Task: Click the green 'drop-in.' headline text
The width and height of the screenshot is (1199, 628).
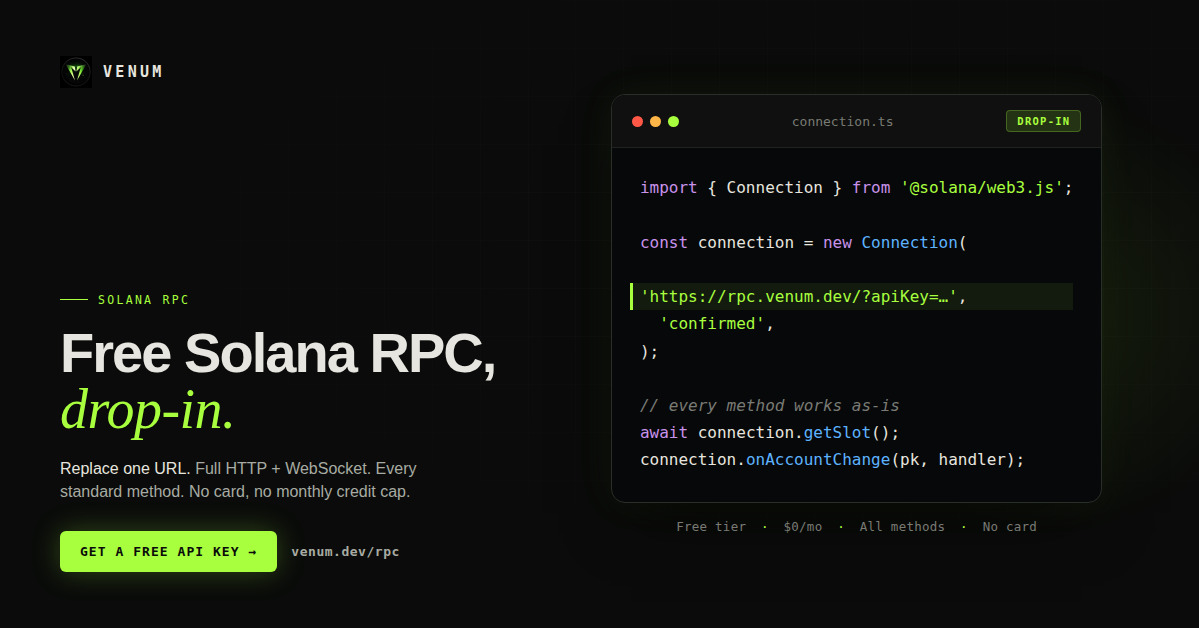Action: [147, 411]
